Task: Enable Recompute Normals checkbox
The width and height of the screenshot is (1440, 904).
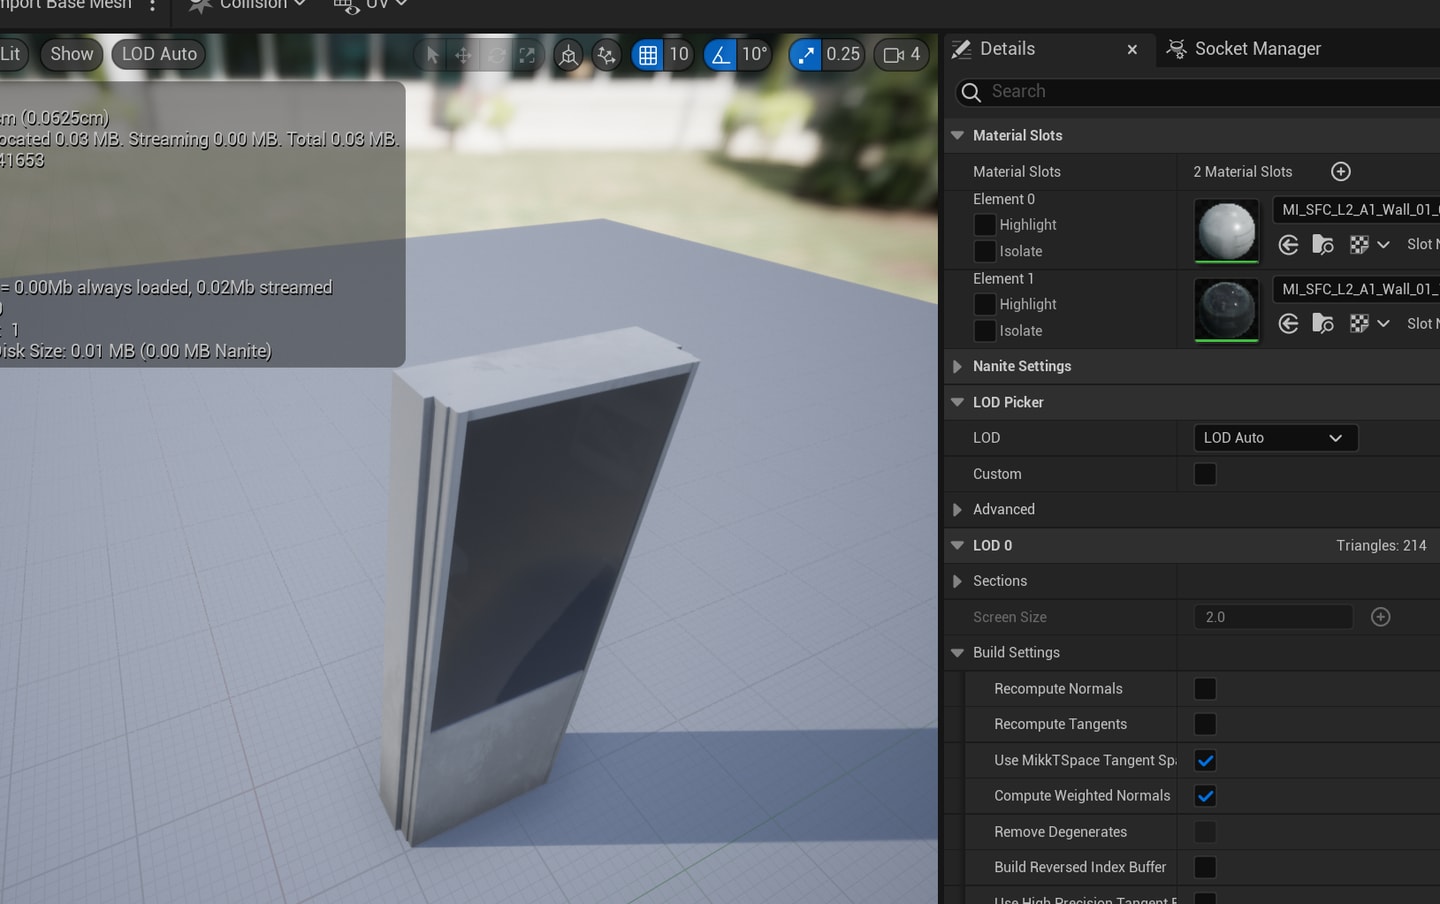Action: [1205, 689]
